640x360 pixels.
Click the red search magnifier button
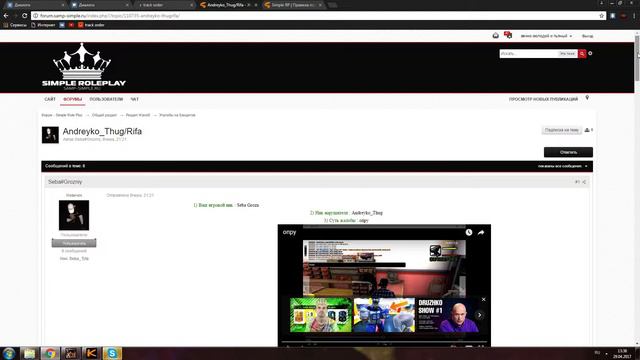[582, 53]
